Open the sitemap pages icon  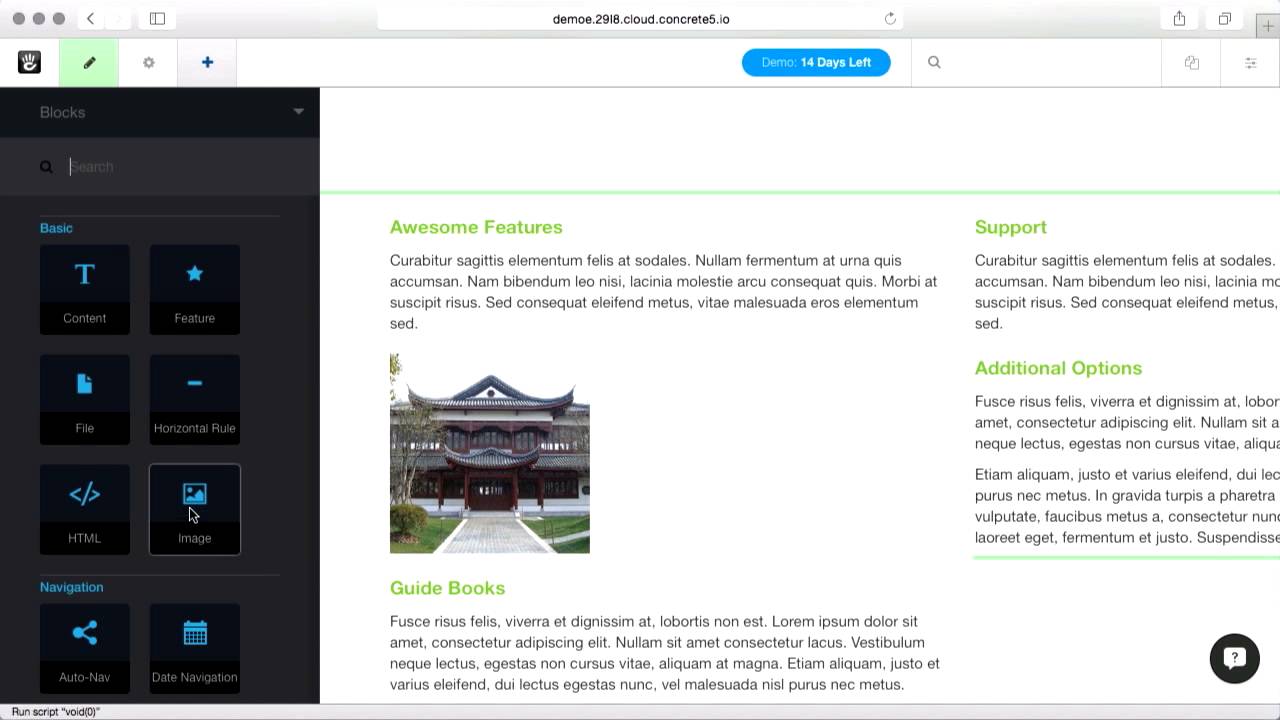point(1191,62)
